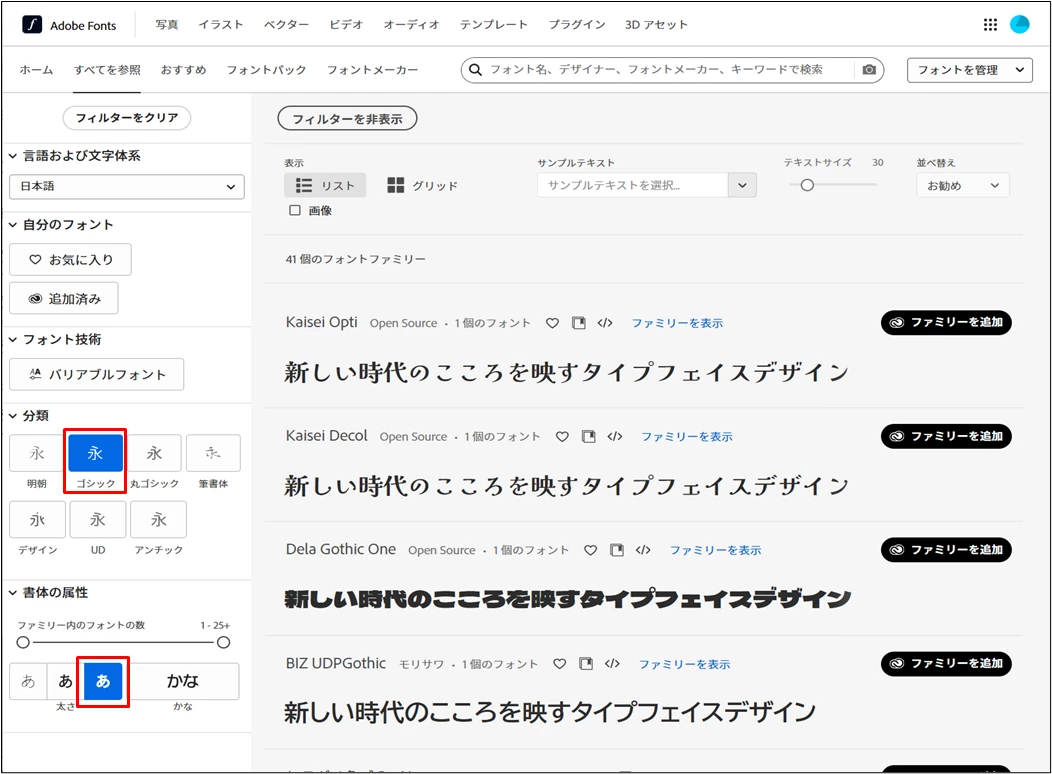Viewport: 1052px width, 774px height.
Task: Collapse 言語および文字体系 section
Action: [13, 156]
